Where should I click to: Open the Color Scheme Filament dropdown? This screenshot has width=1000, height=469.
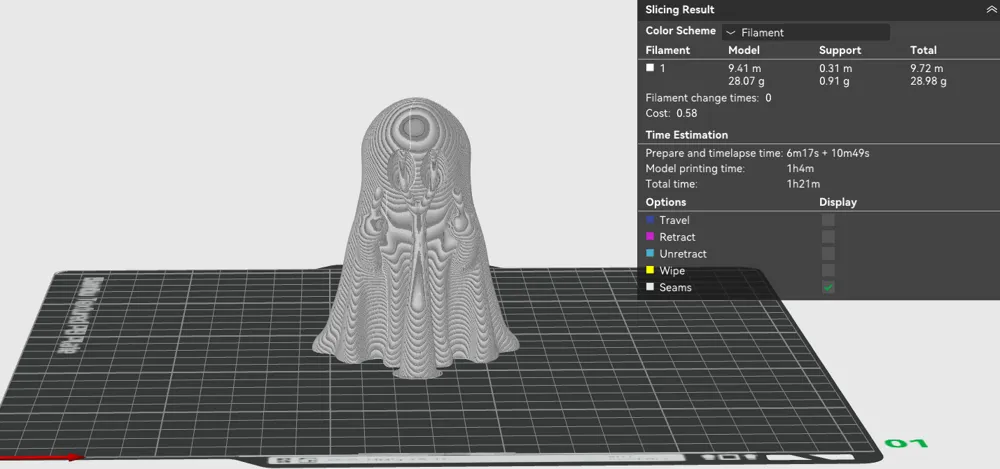point(805,32)
